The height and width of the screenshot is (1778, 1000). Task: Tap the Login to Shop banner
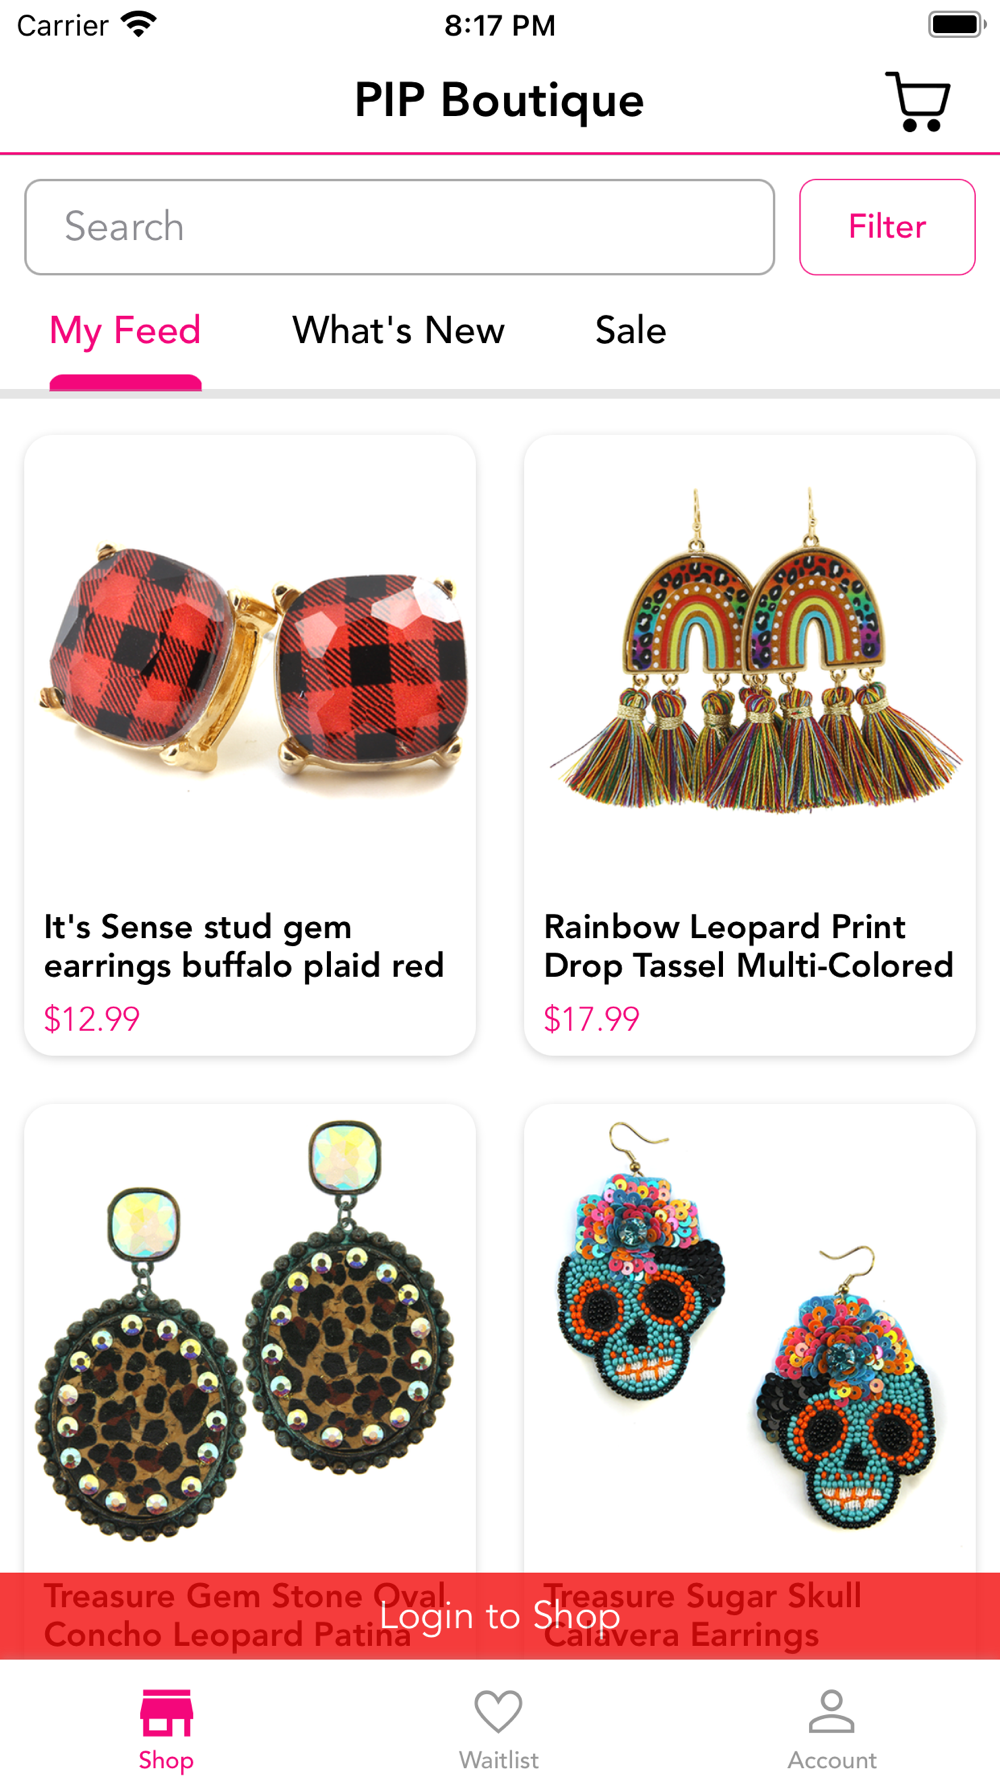pos(500,1616)
